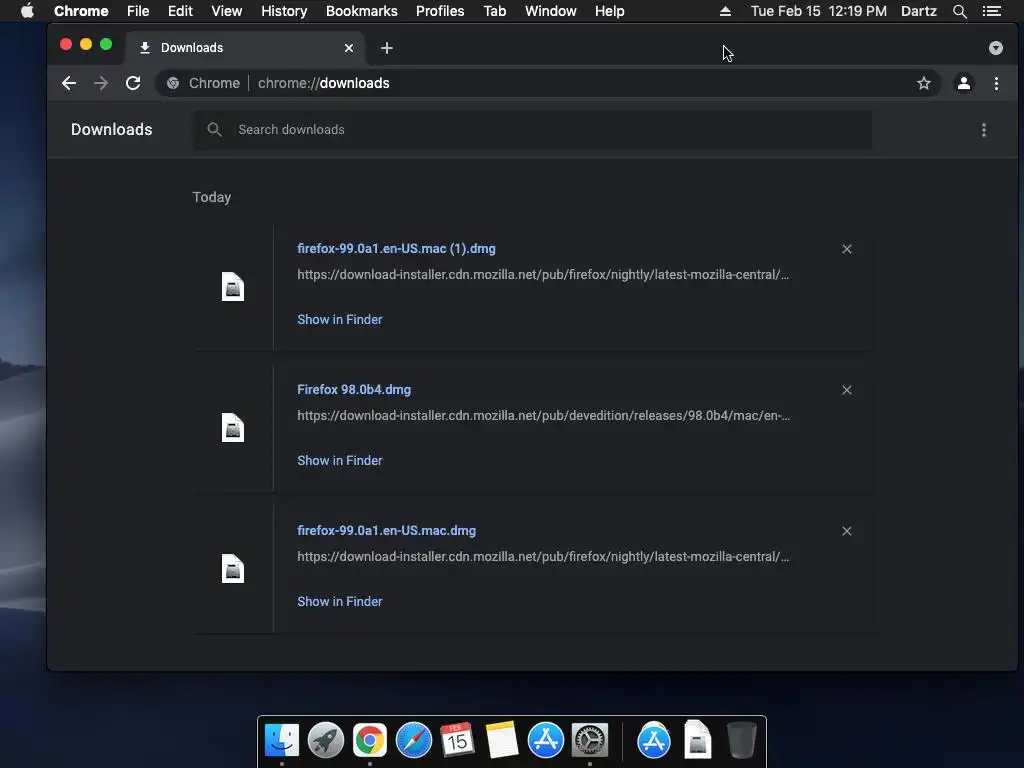Image resolution: width=1024 pixels, height=768 pixels.
Task: Open the Edit menu
Action: coord(180,11)
